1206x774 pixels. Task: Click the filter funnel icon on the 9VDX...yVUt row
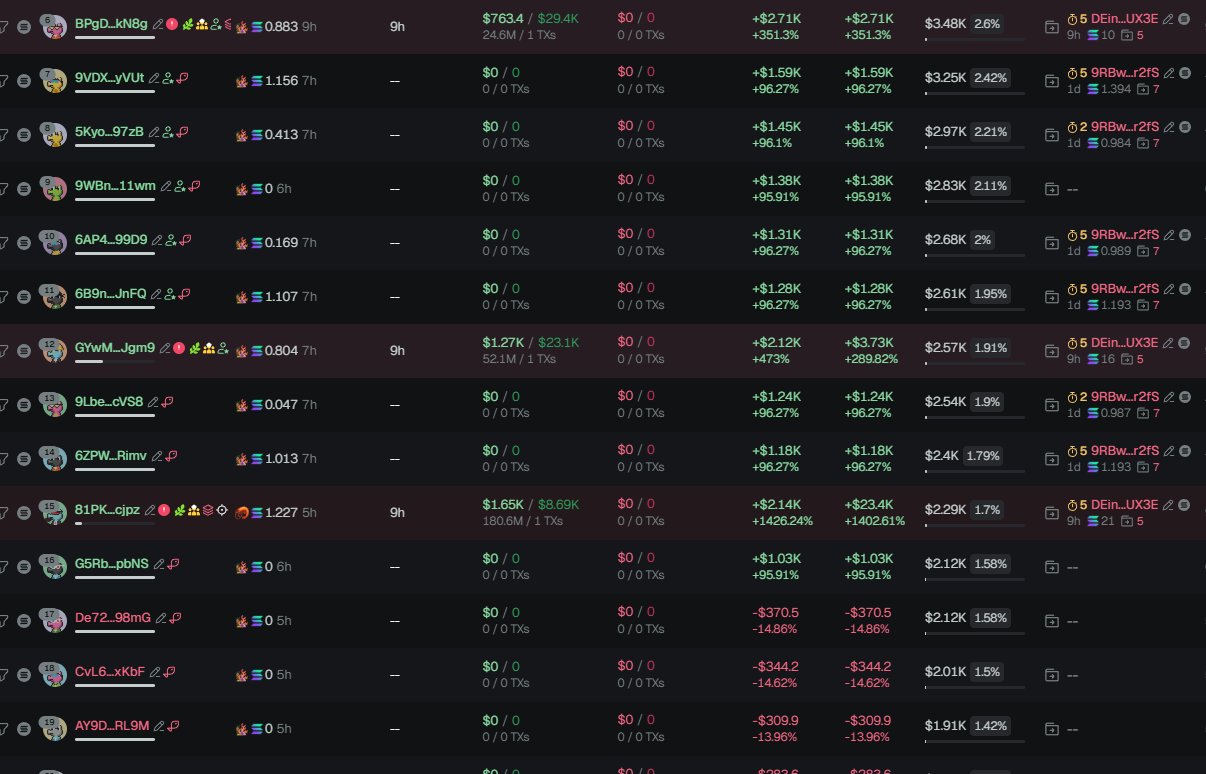3,81
